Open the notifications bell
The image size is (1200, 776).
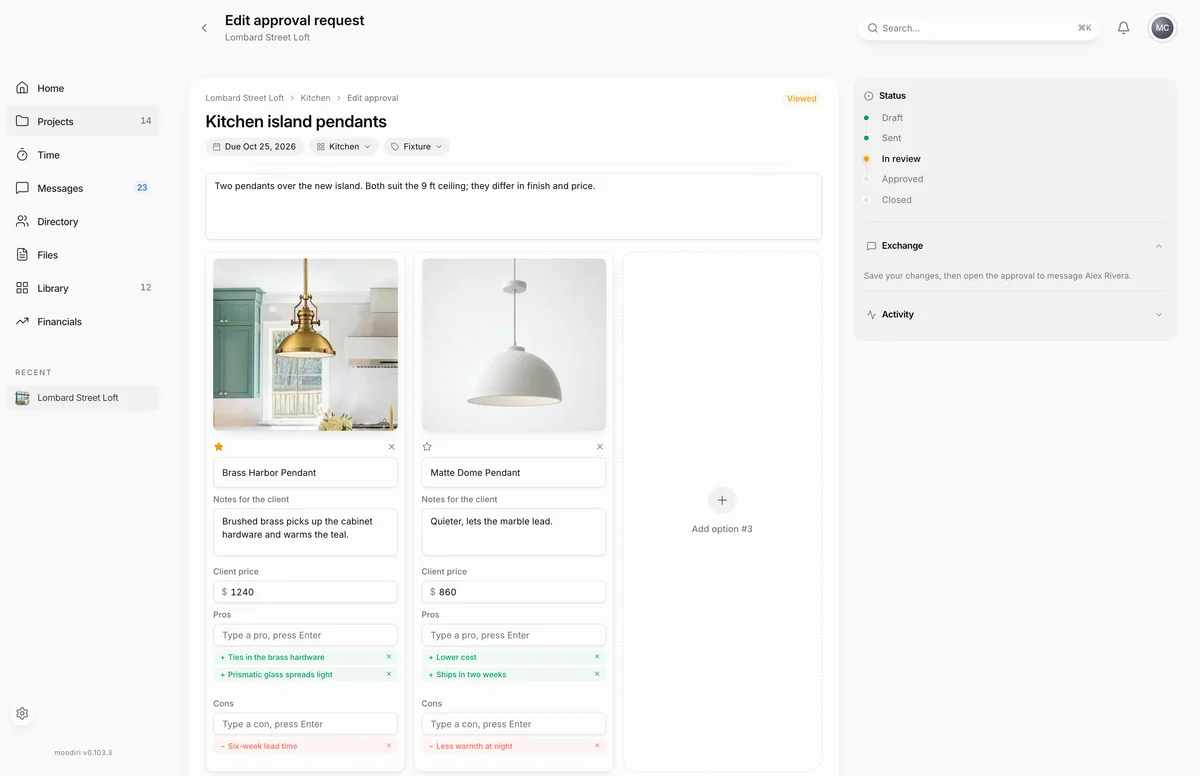click(x=1123, y=28)
